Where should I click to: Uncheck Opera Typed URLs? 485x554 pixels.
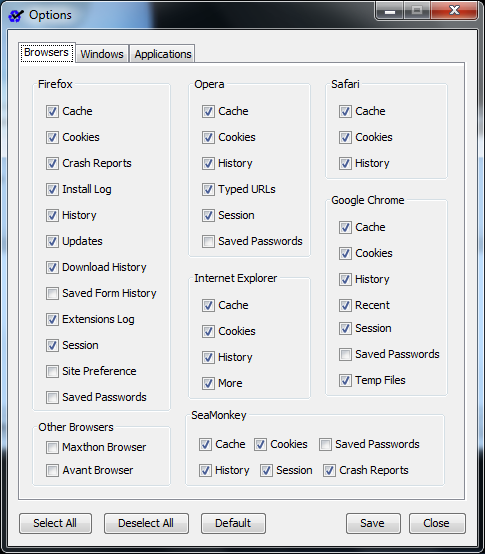point(208,189)
